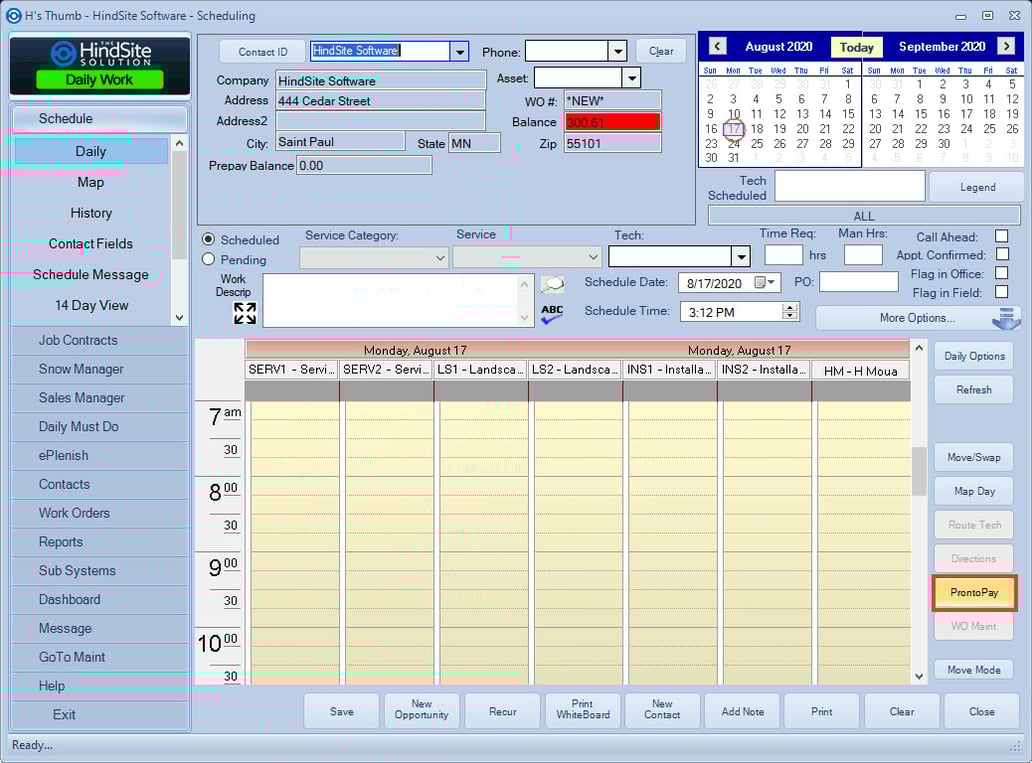Open the Service Category dropdown
The width and height of the screenshot is (1032, 763).
click(x=440, y=257)
